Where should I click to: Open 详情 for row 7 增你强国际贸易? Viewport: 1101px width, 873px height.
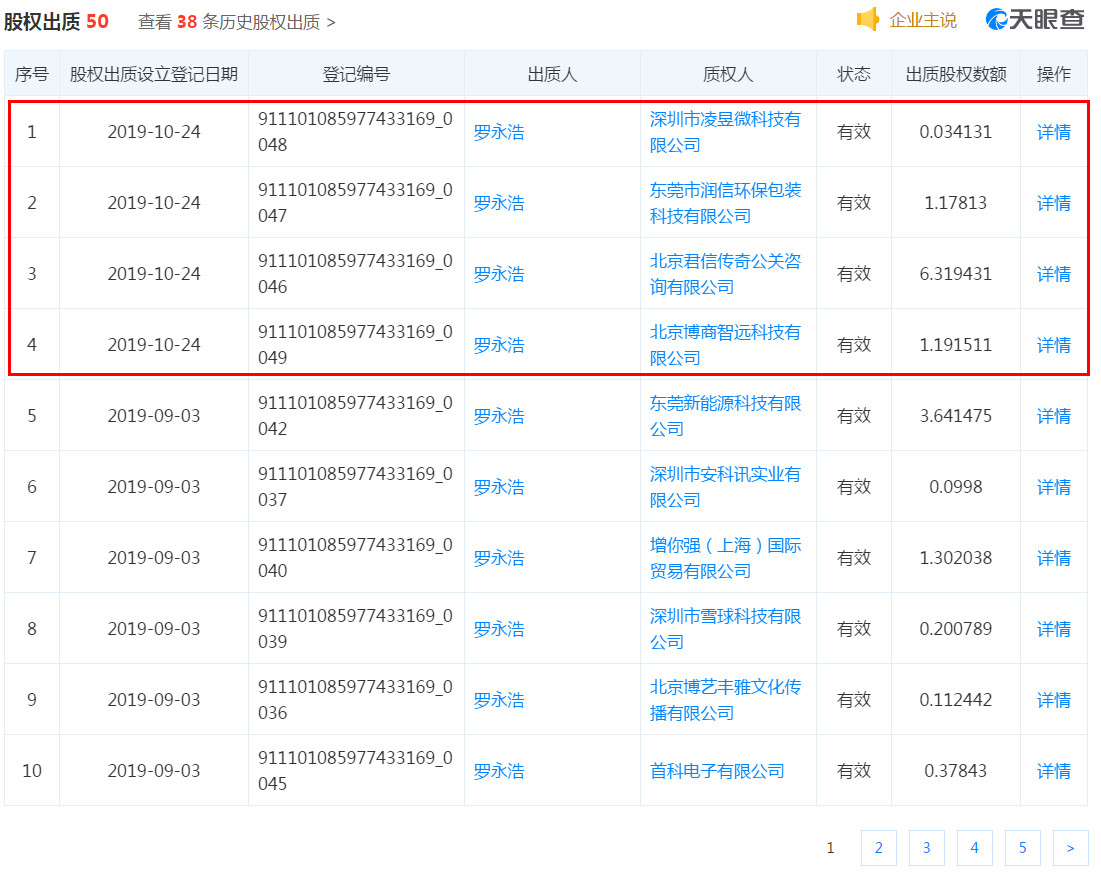1053,558
